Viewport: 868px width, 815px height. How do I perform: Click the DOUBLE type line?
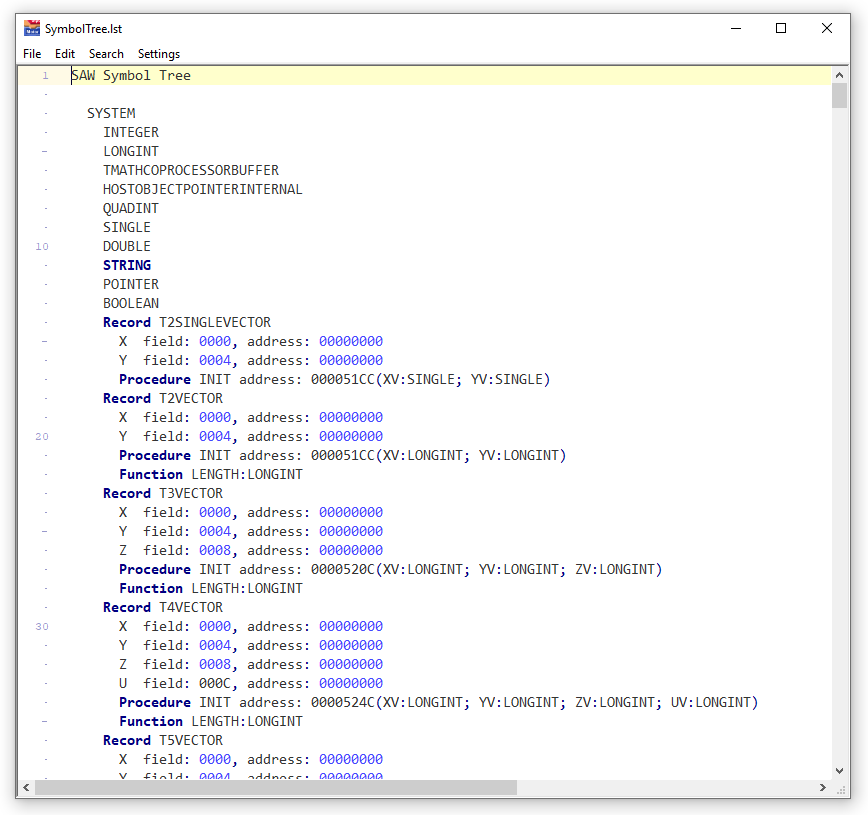pyautogui.click(x=127, y=246)
